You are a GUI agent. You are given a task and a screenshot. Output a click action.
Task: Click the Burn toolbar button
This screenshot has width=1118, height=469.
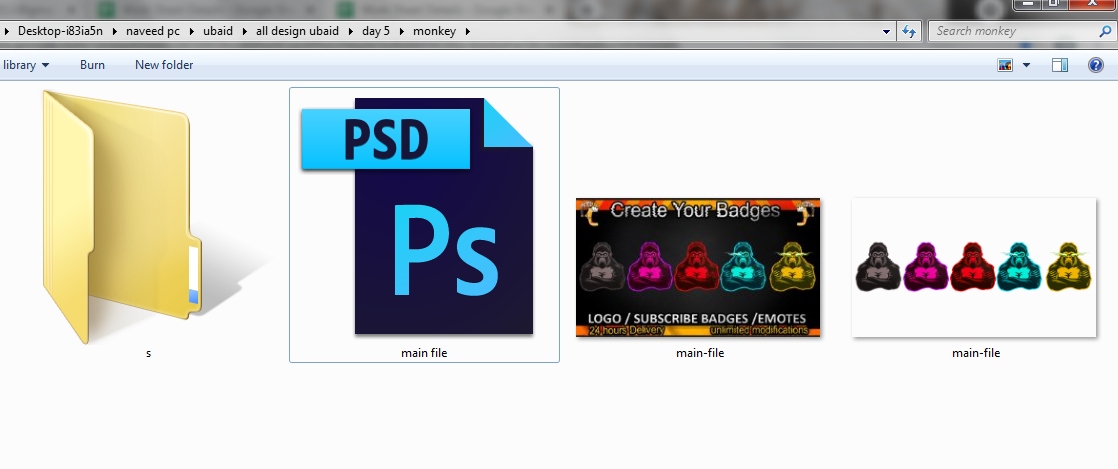92,65
